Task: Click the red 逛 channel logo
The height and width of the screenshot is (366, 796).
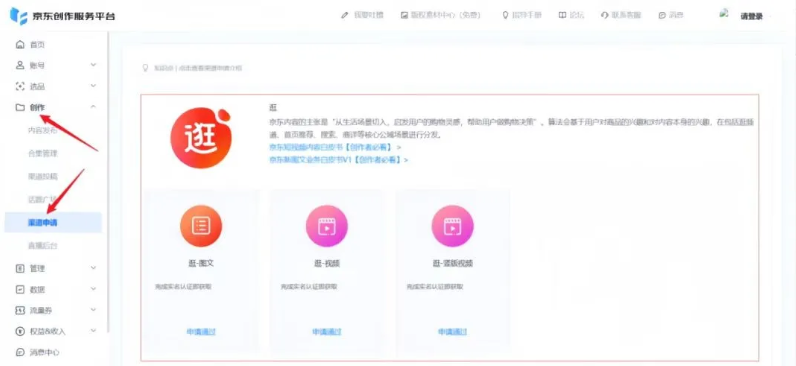Action: (x=201, y=137)
